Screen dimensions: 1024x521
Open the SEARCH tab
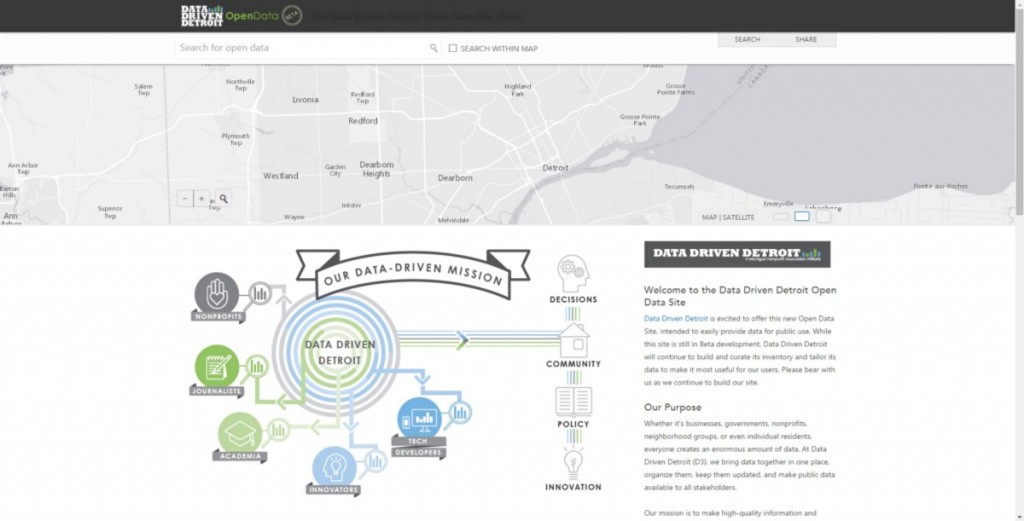747,39
